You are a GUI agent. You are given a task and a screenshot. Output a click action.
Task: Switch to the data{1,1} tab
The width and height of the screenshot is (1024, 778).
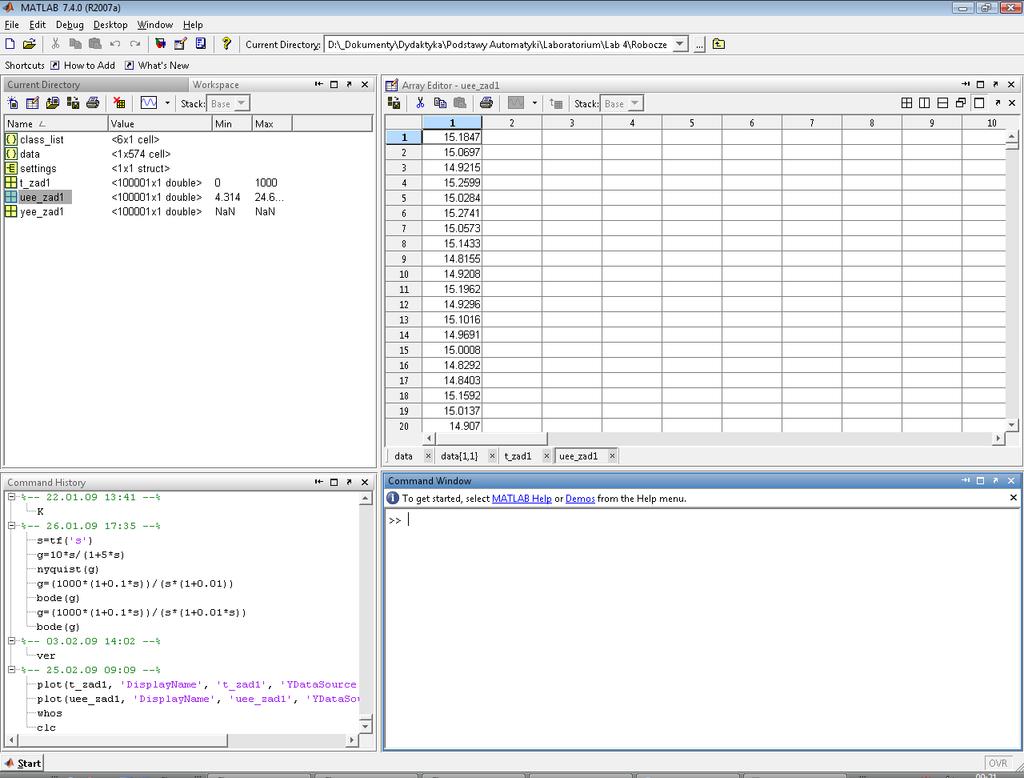pyautogui.click(x=459, y=456)
